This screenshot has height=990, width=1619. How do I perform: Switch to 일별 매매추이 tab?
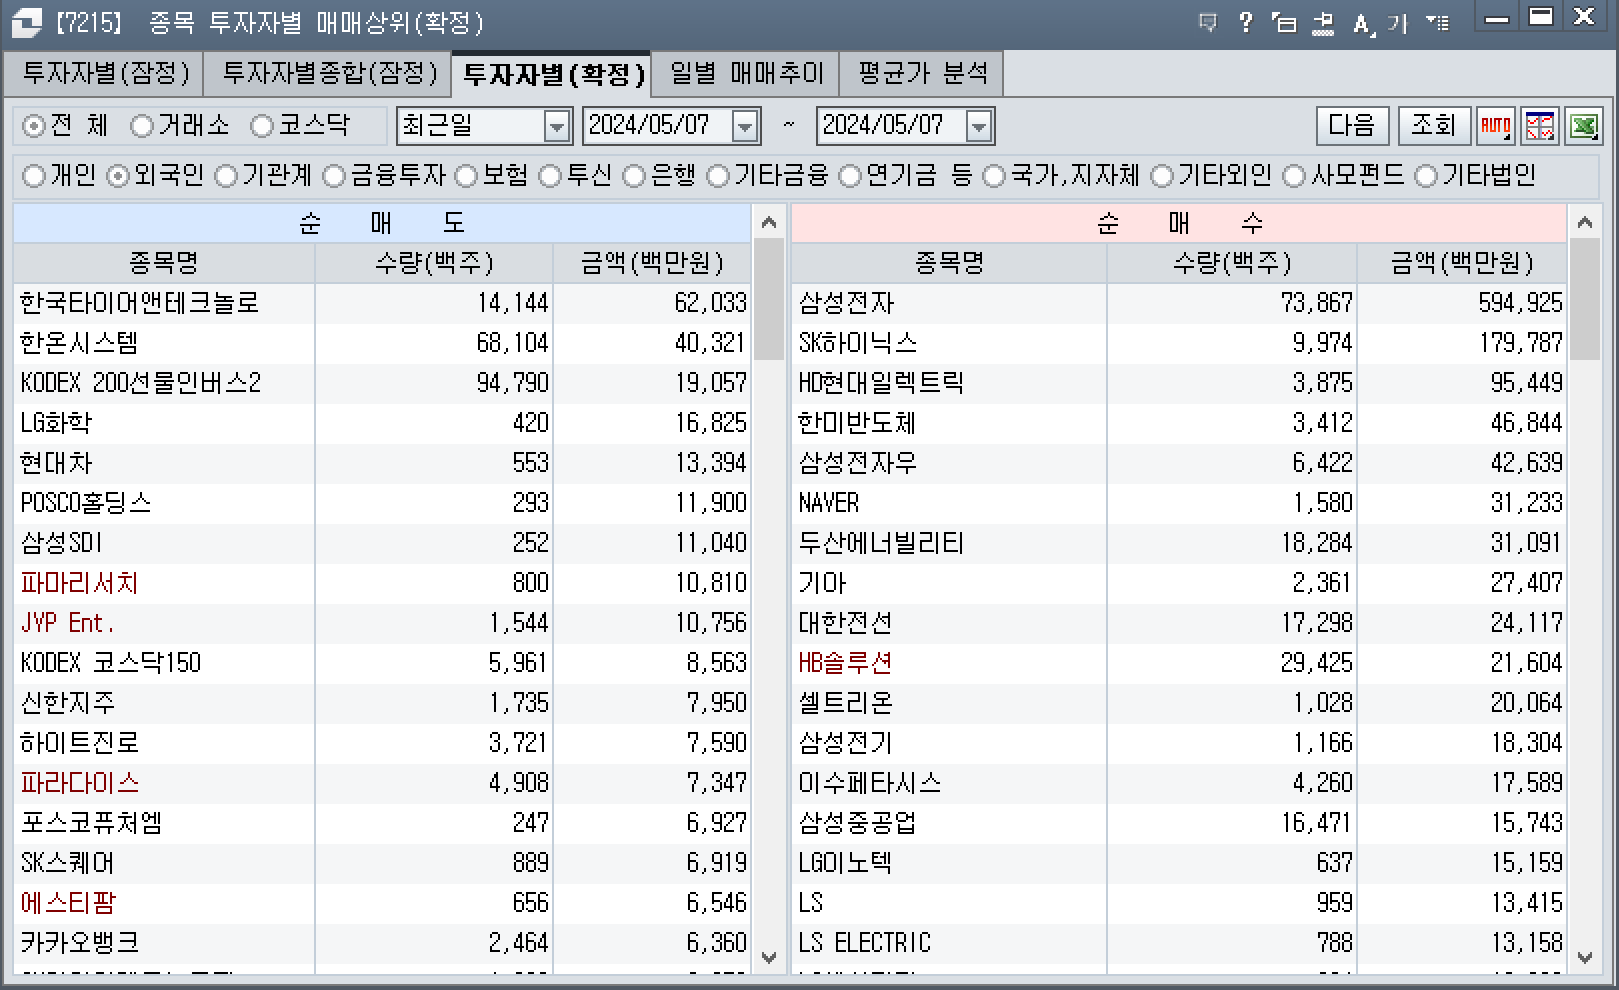pos(746,74)
